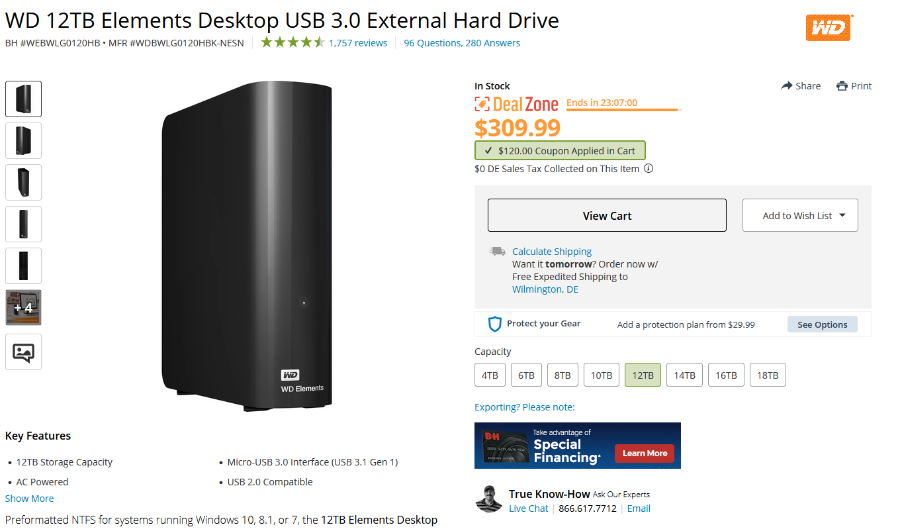Viewport: 900px width, 531px height.
Task: Expand Key Features with Show More
Action: coord(29,498)
